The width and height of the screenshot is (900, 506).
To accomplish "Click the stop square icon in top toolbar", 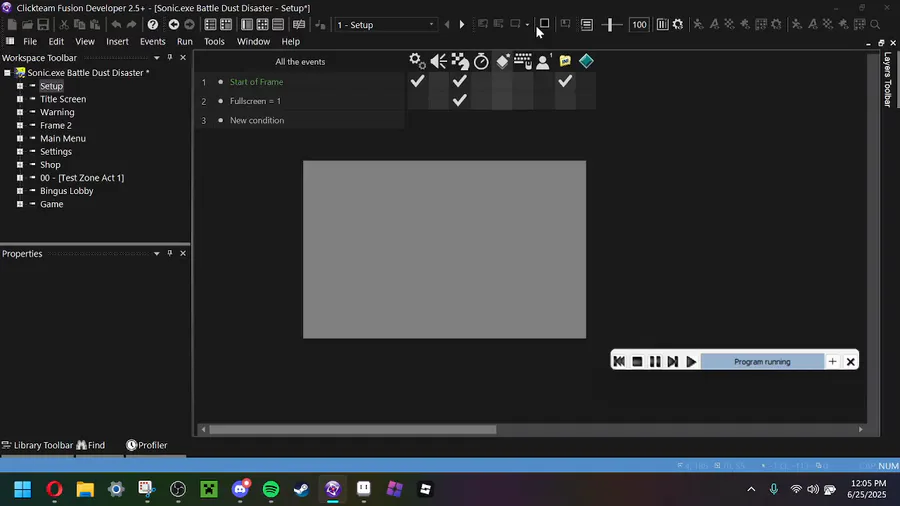I will (x=544, y=24).
